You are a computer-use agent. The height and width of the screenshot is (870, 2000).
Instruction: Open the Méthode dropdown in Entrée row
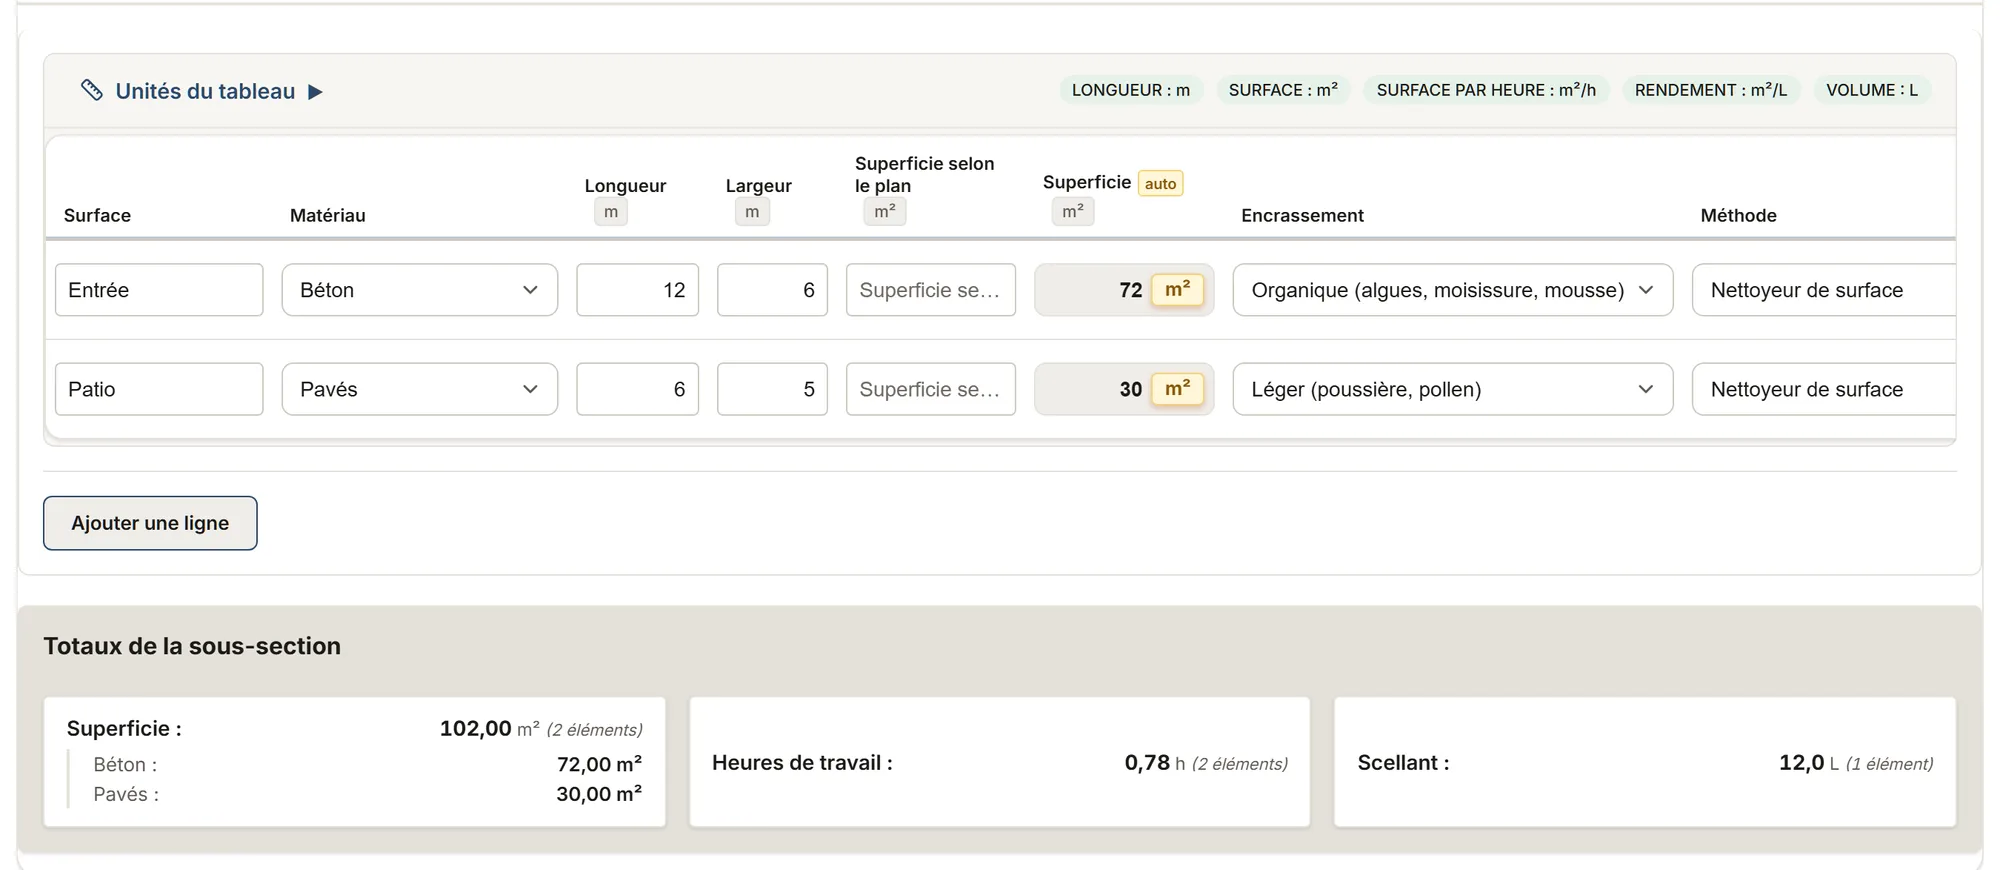click(x=1824, y=290)
